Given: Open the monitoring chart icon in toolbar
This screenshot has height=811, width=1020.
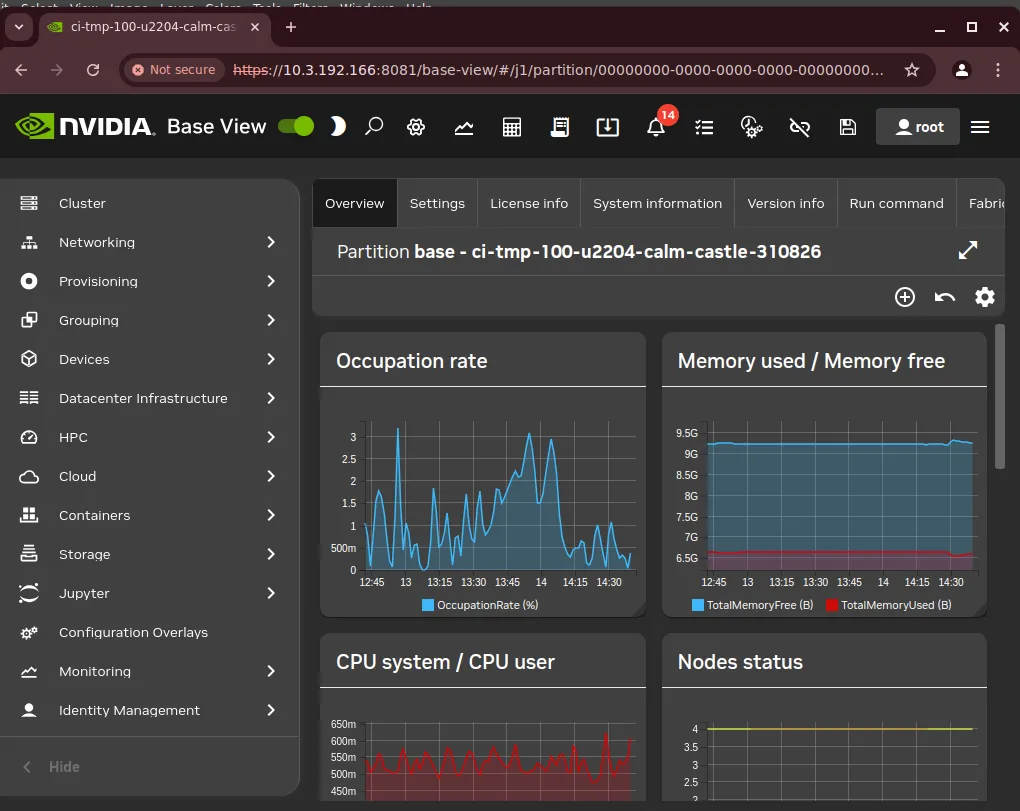Looking at the screenshot, I should pyautogui.click(x=464, y=127).
